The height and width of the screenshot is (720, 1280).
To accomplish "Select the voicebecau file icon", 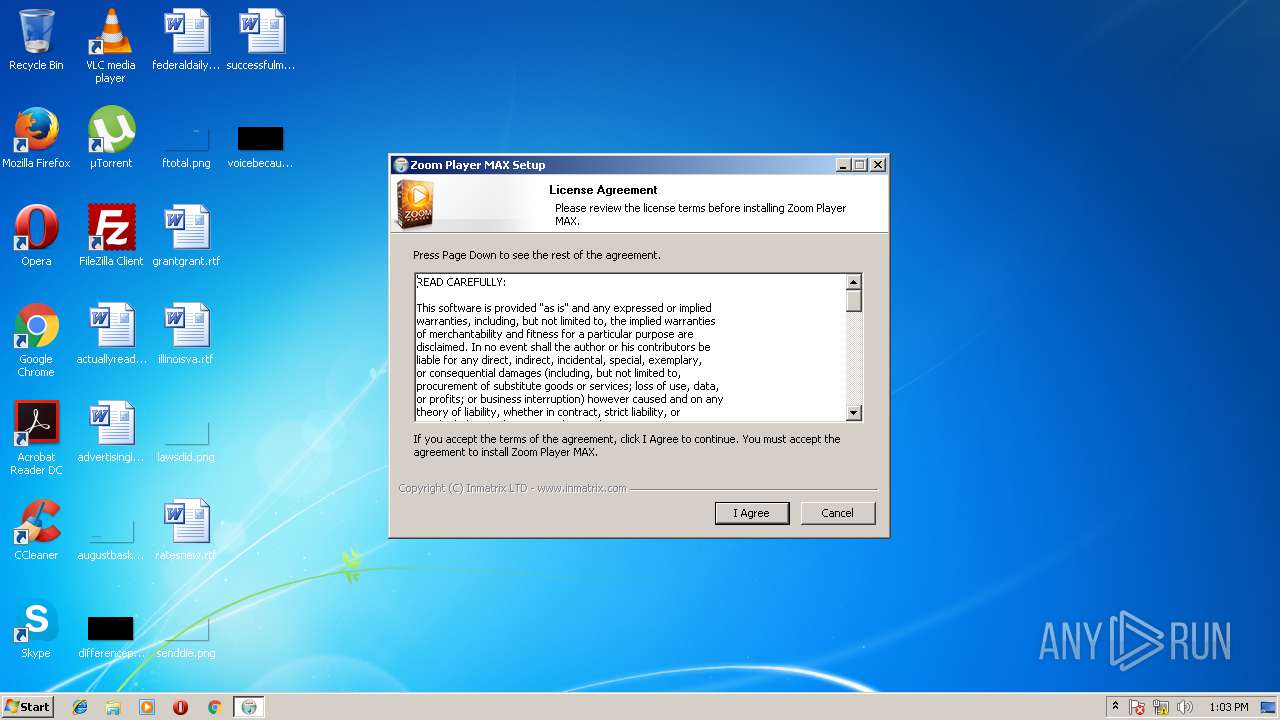I will [x=261, y=145].
